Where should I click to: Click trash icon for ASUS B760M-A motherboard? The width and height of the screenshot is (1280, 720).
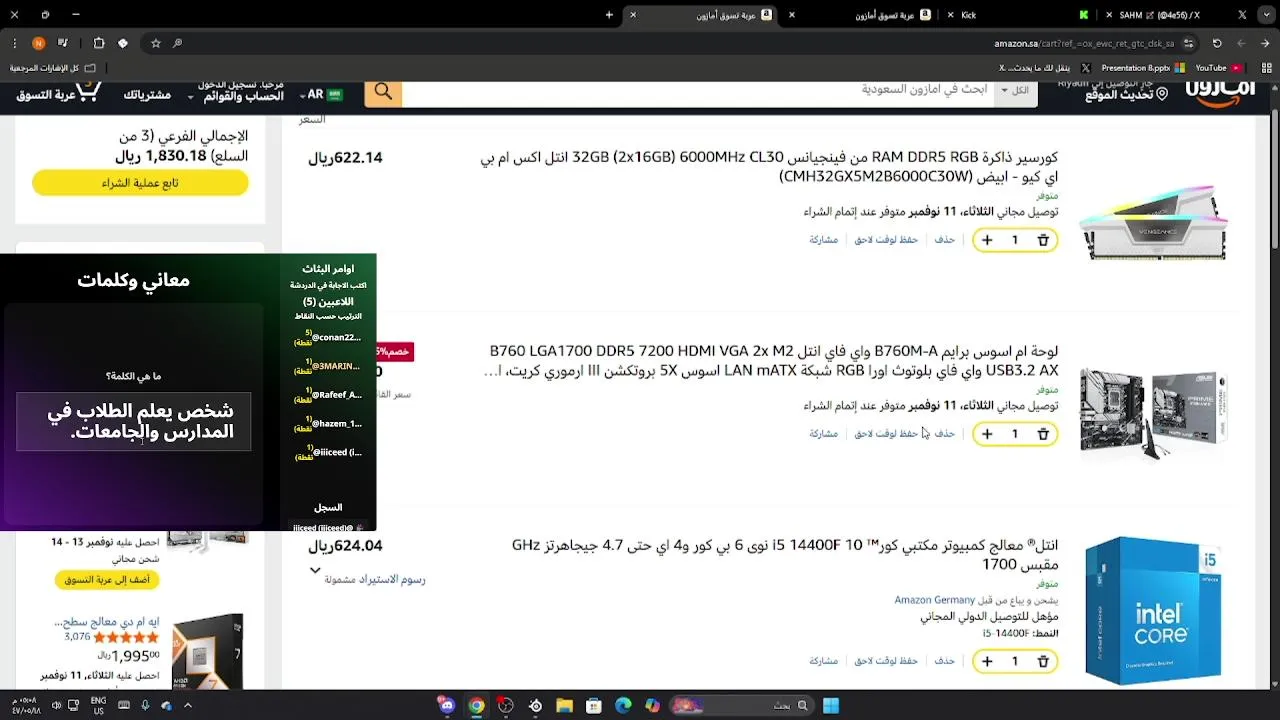coord(1043,434)
